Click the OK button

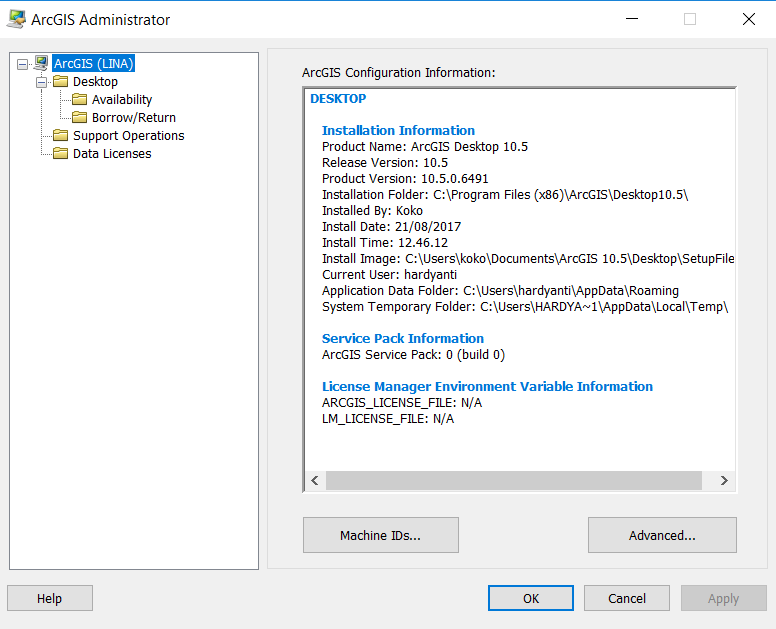click(531, 598)
